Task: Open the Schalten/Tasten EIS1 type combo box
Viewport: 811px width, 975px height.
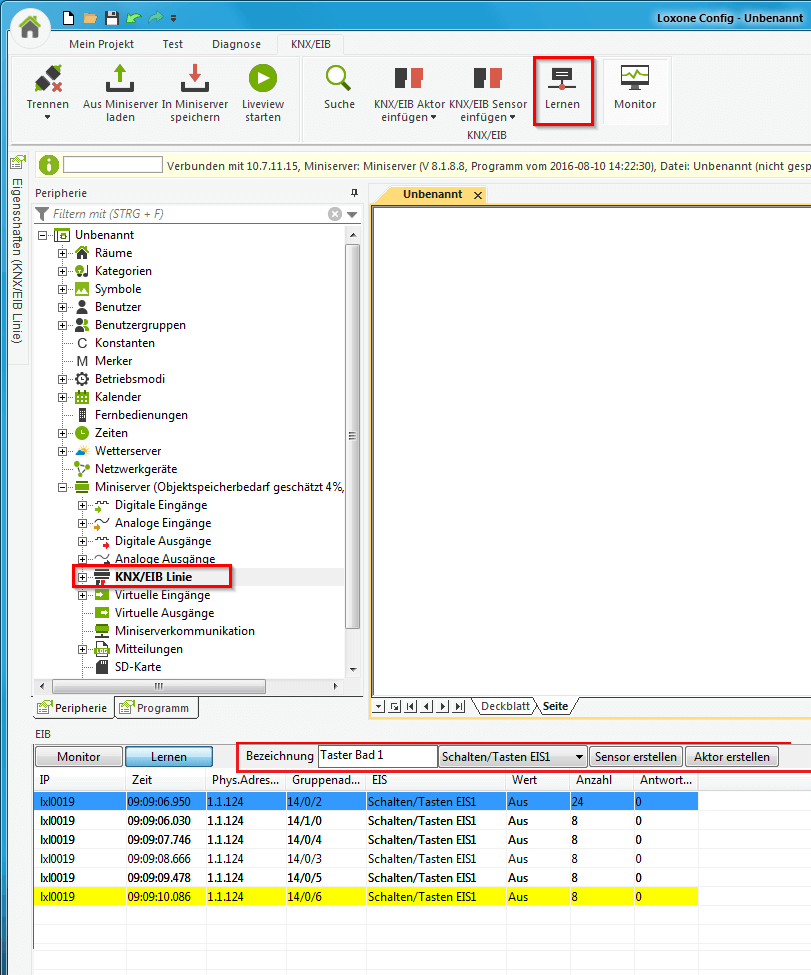Action: 512,757
